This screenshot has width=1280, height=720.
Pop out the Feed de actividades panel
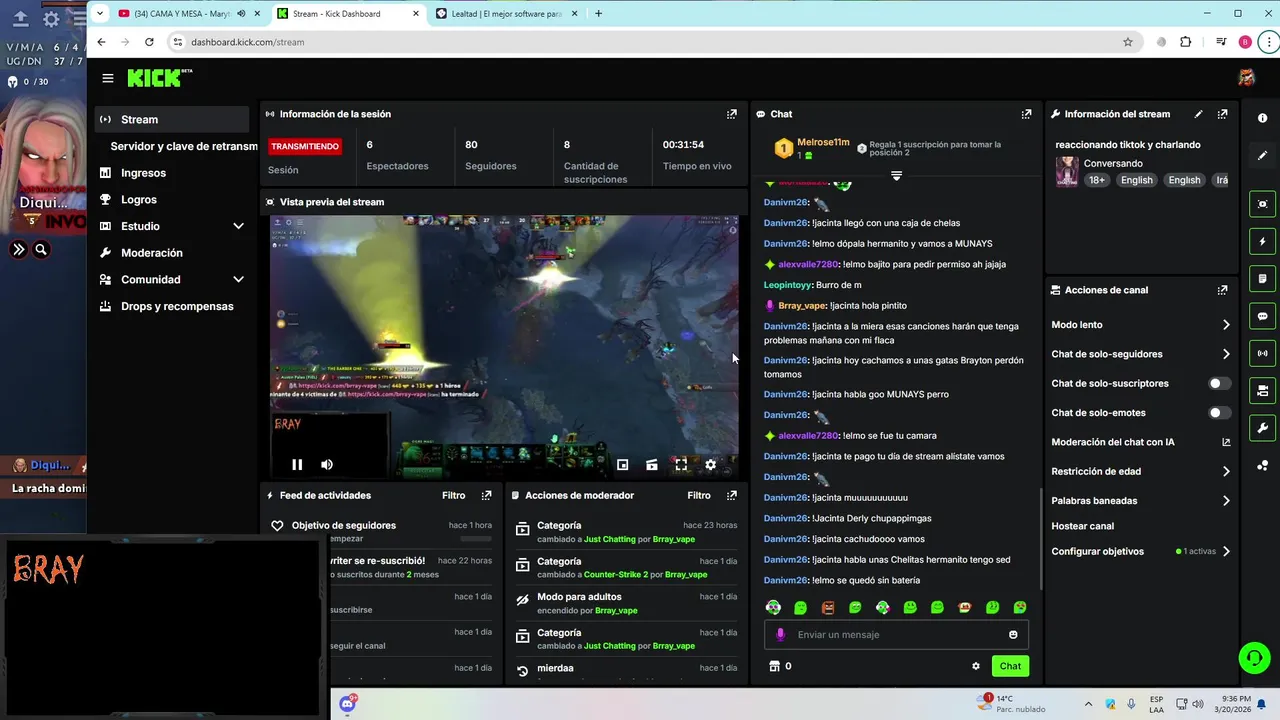487,495
